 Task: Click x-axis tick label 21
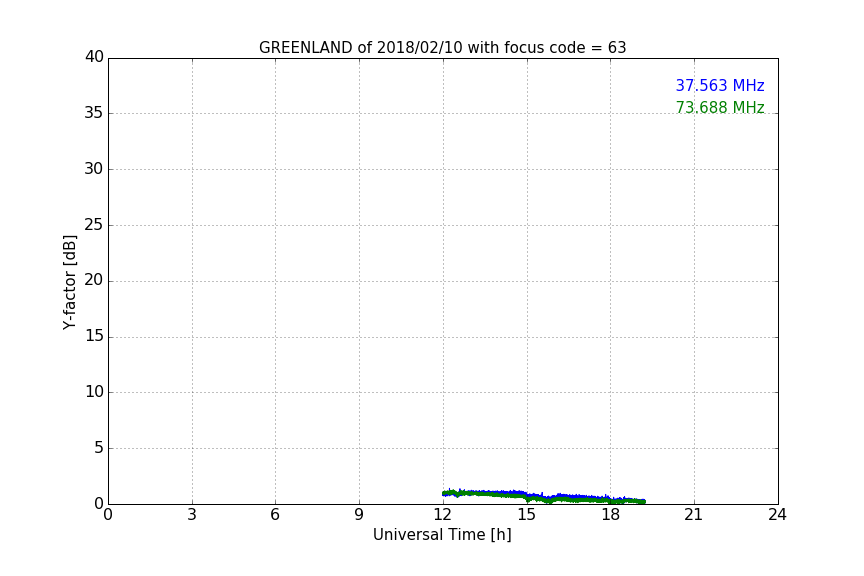click(x=694, y=515)
